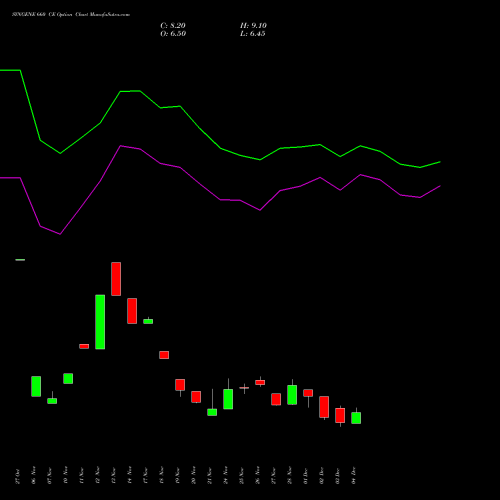Click the low value "L: 6.45"
Screen dimensions: 500x500
tap(253, 34)
